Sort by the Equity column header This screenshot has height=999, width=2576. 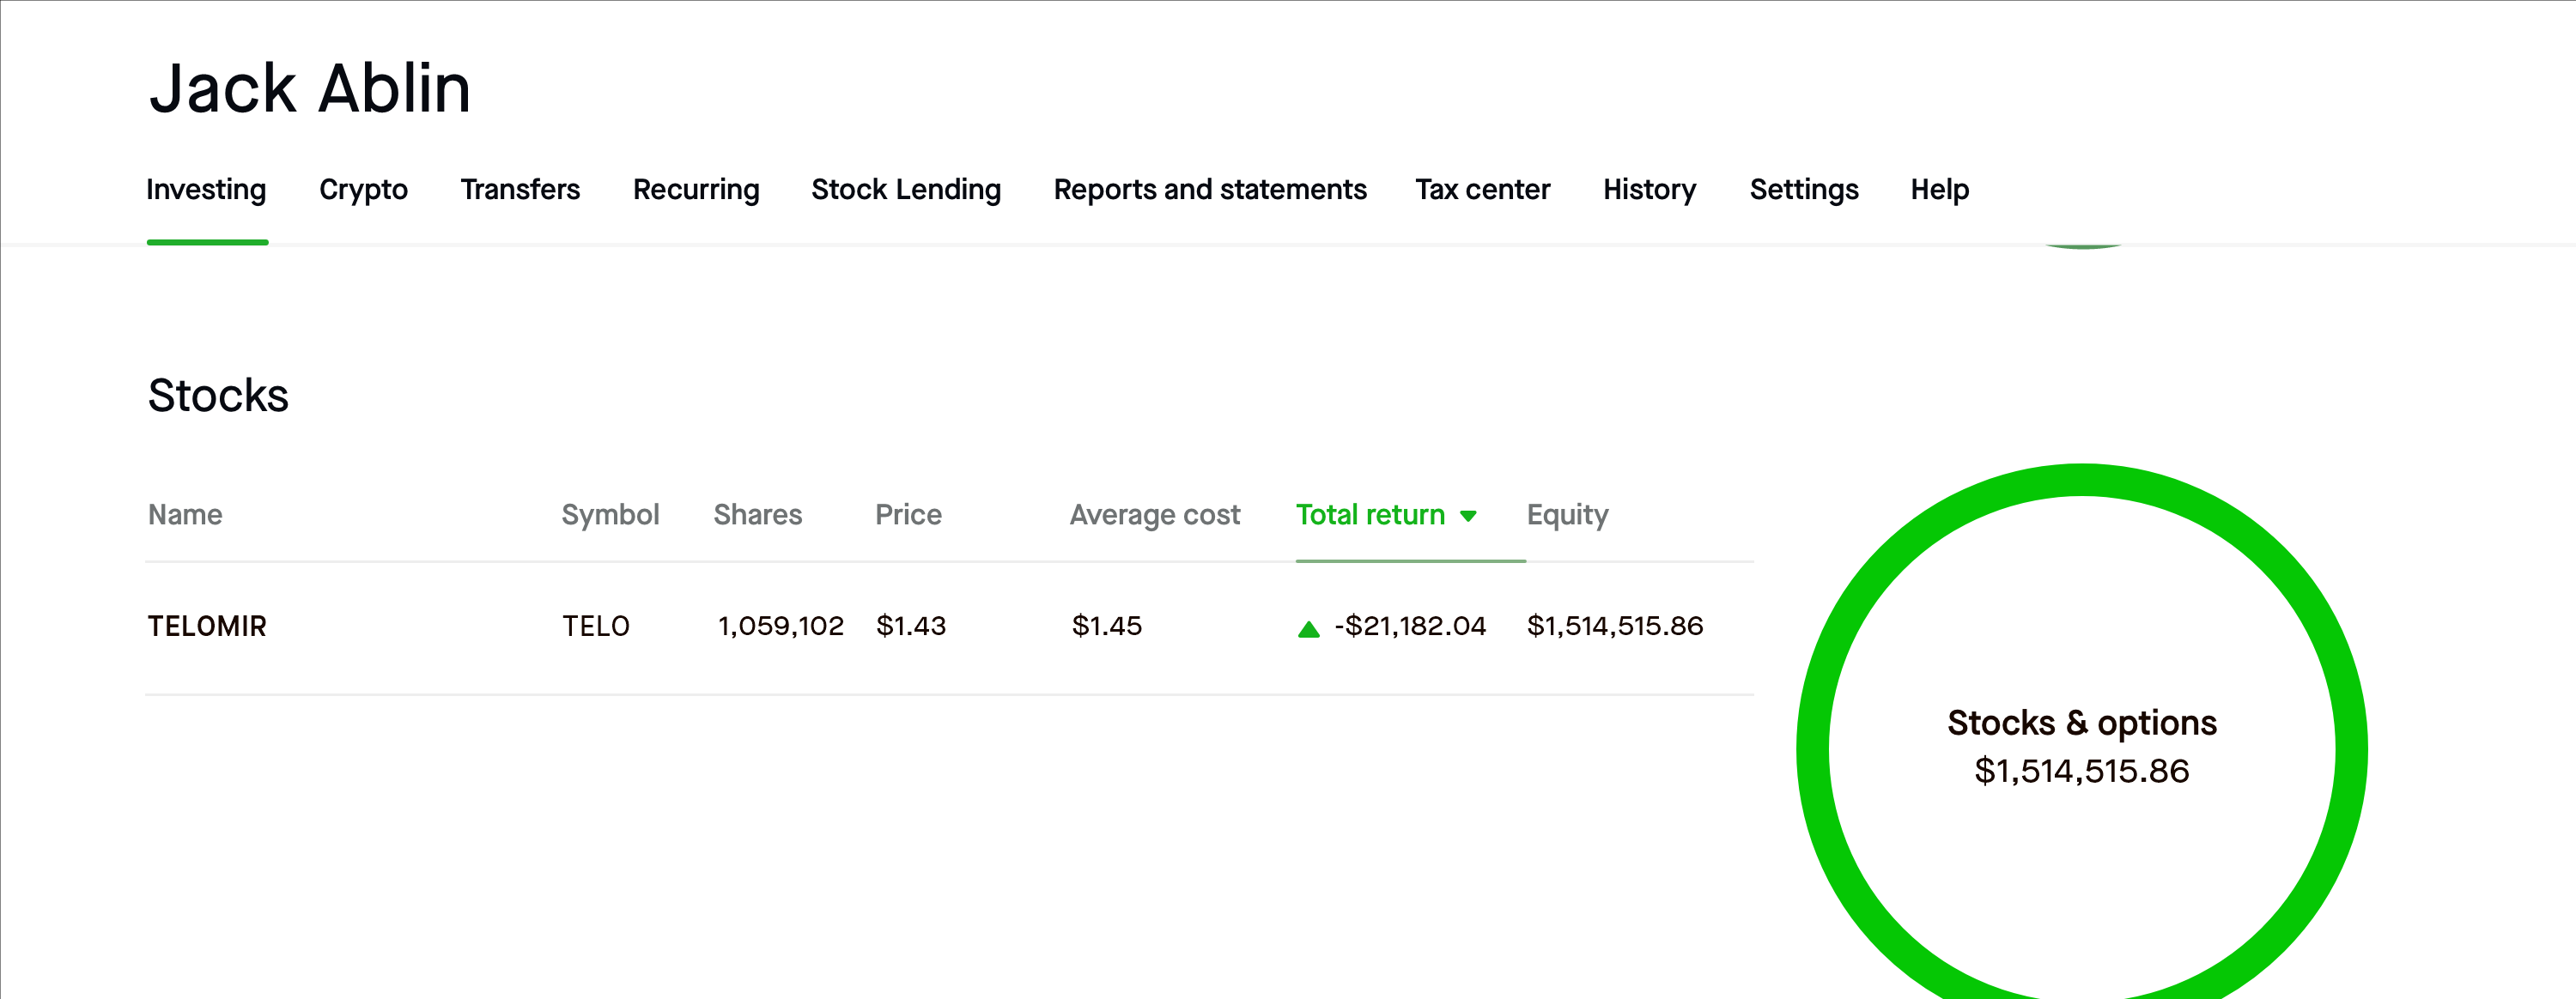(x=1567, y=515)
